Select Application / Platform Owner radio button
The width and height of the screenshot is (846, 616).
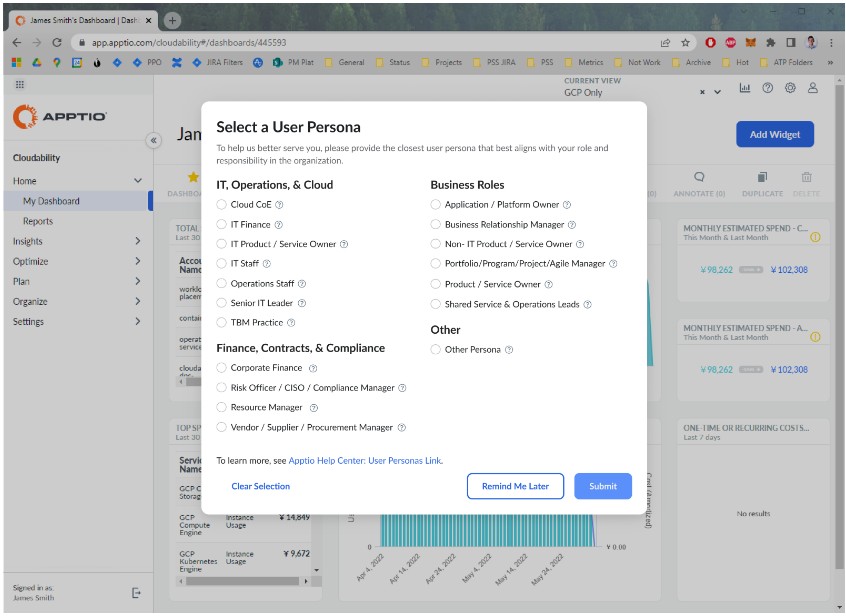tap(435, 205)
